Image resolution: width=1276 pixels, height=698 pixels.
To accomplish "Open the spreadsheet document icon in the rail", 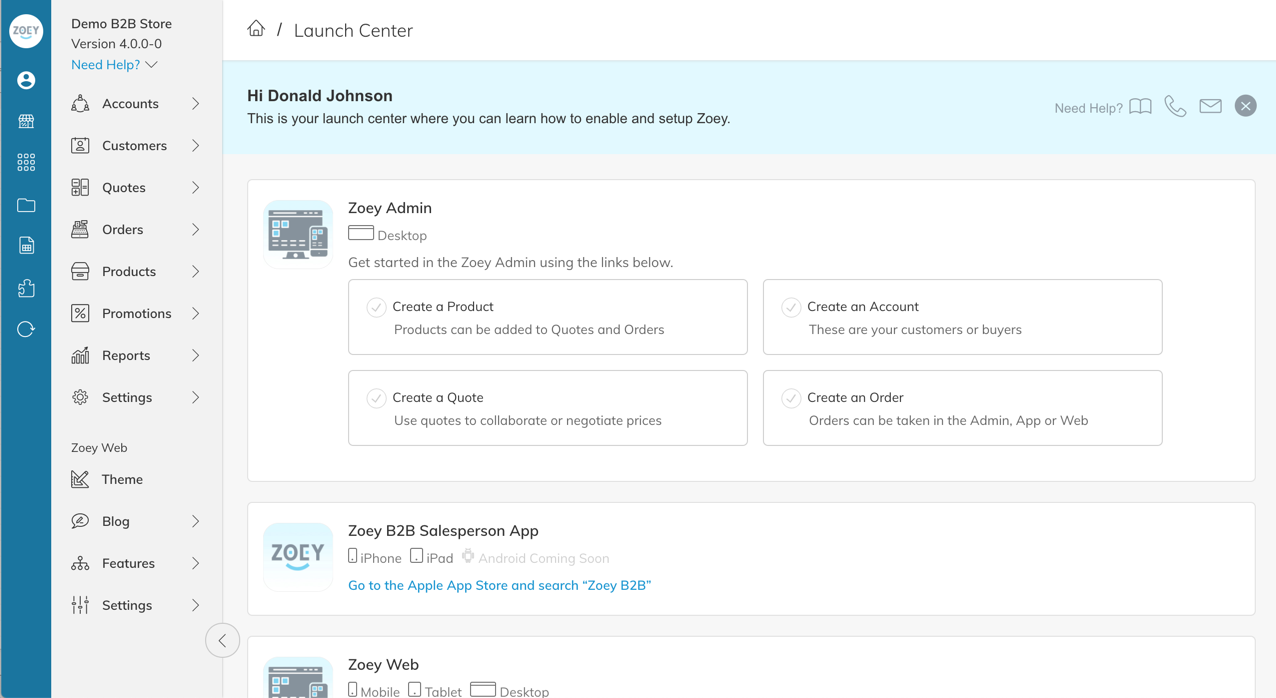I will coord(26,246).
